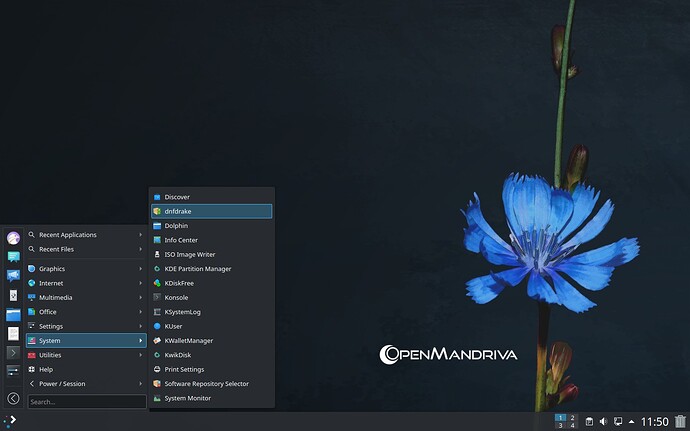Expand the Settings category

coord(86,326)
